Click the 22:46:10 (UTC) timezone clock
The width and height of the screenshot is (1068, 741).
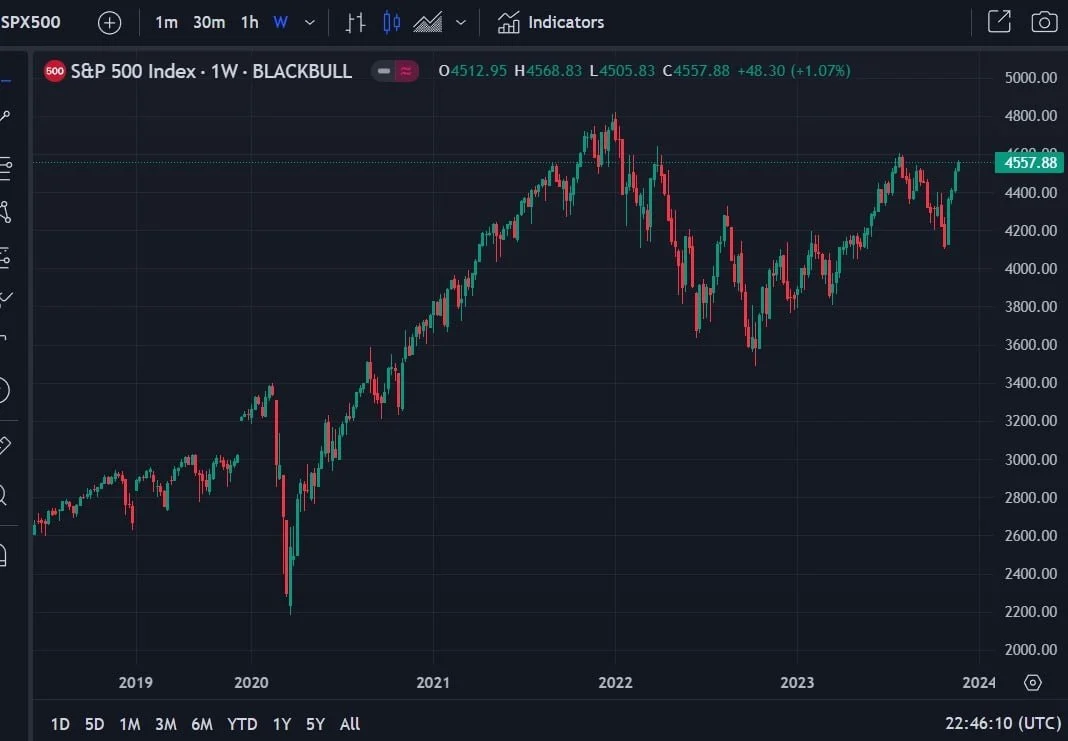point(1003,723)
